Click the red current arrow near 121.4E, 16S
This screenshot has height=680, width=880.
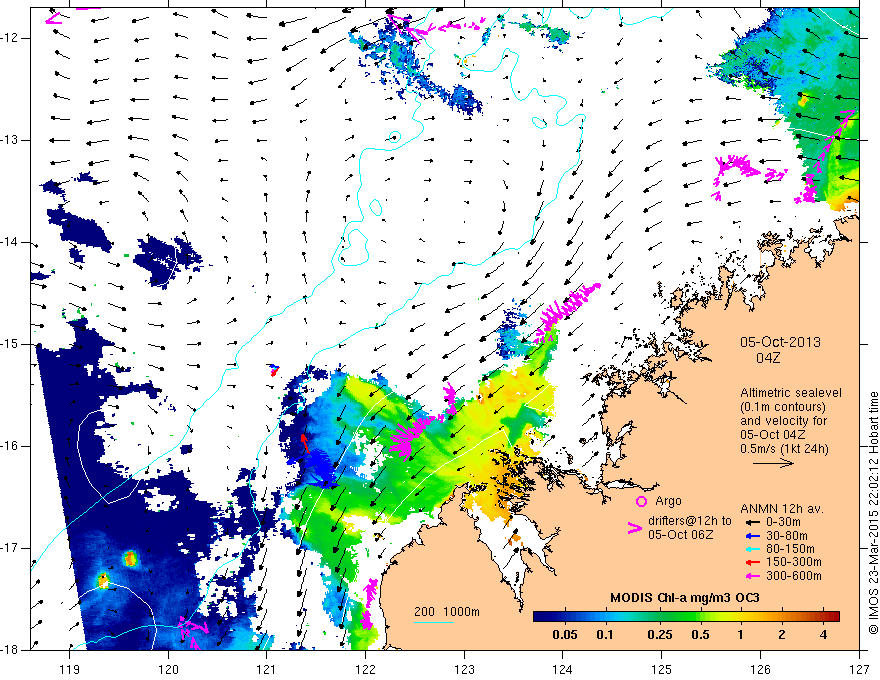(x=305, y=443)
